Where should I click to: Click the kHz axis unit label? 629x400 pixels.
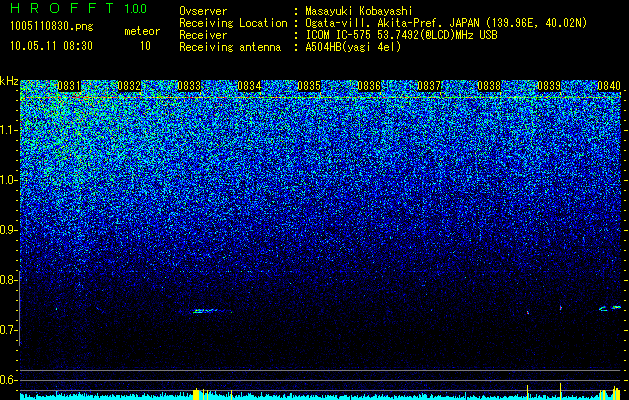tap(9, 81)
